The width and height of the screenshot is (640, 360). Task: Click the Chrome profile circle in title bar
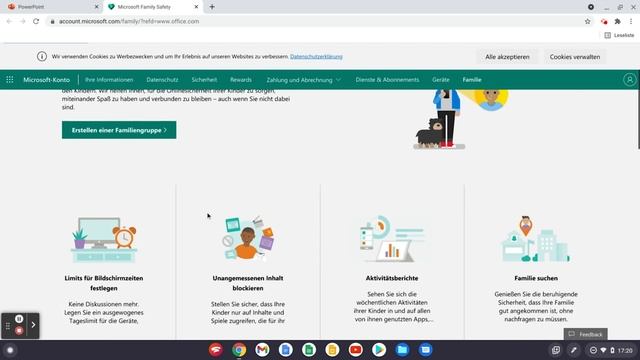pyautogui.click(x=591, y=7)
